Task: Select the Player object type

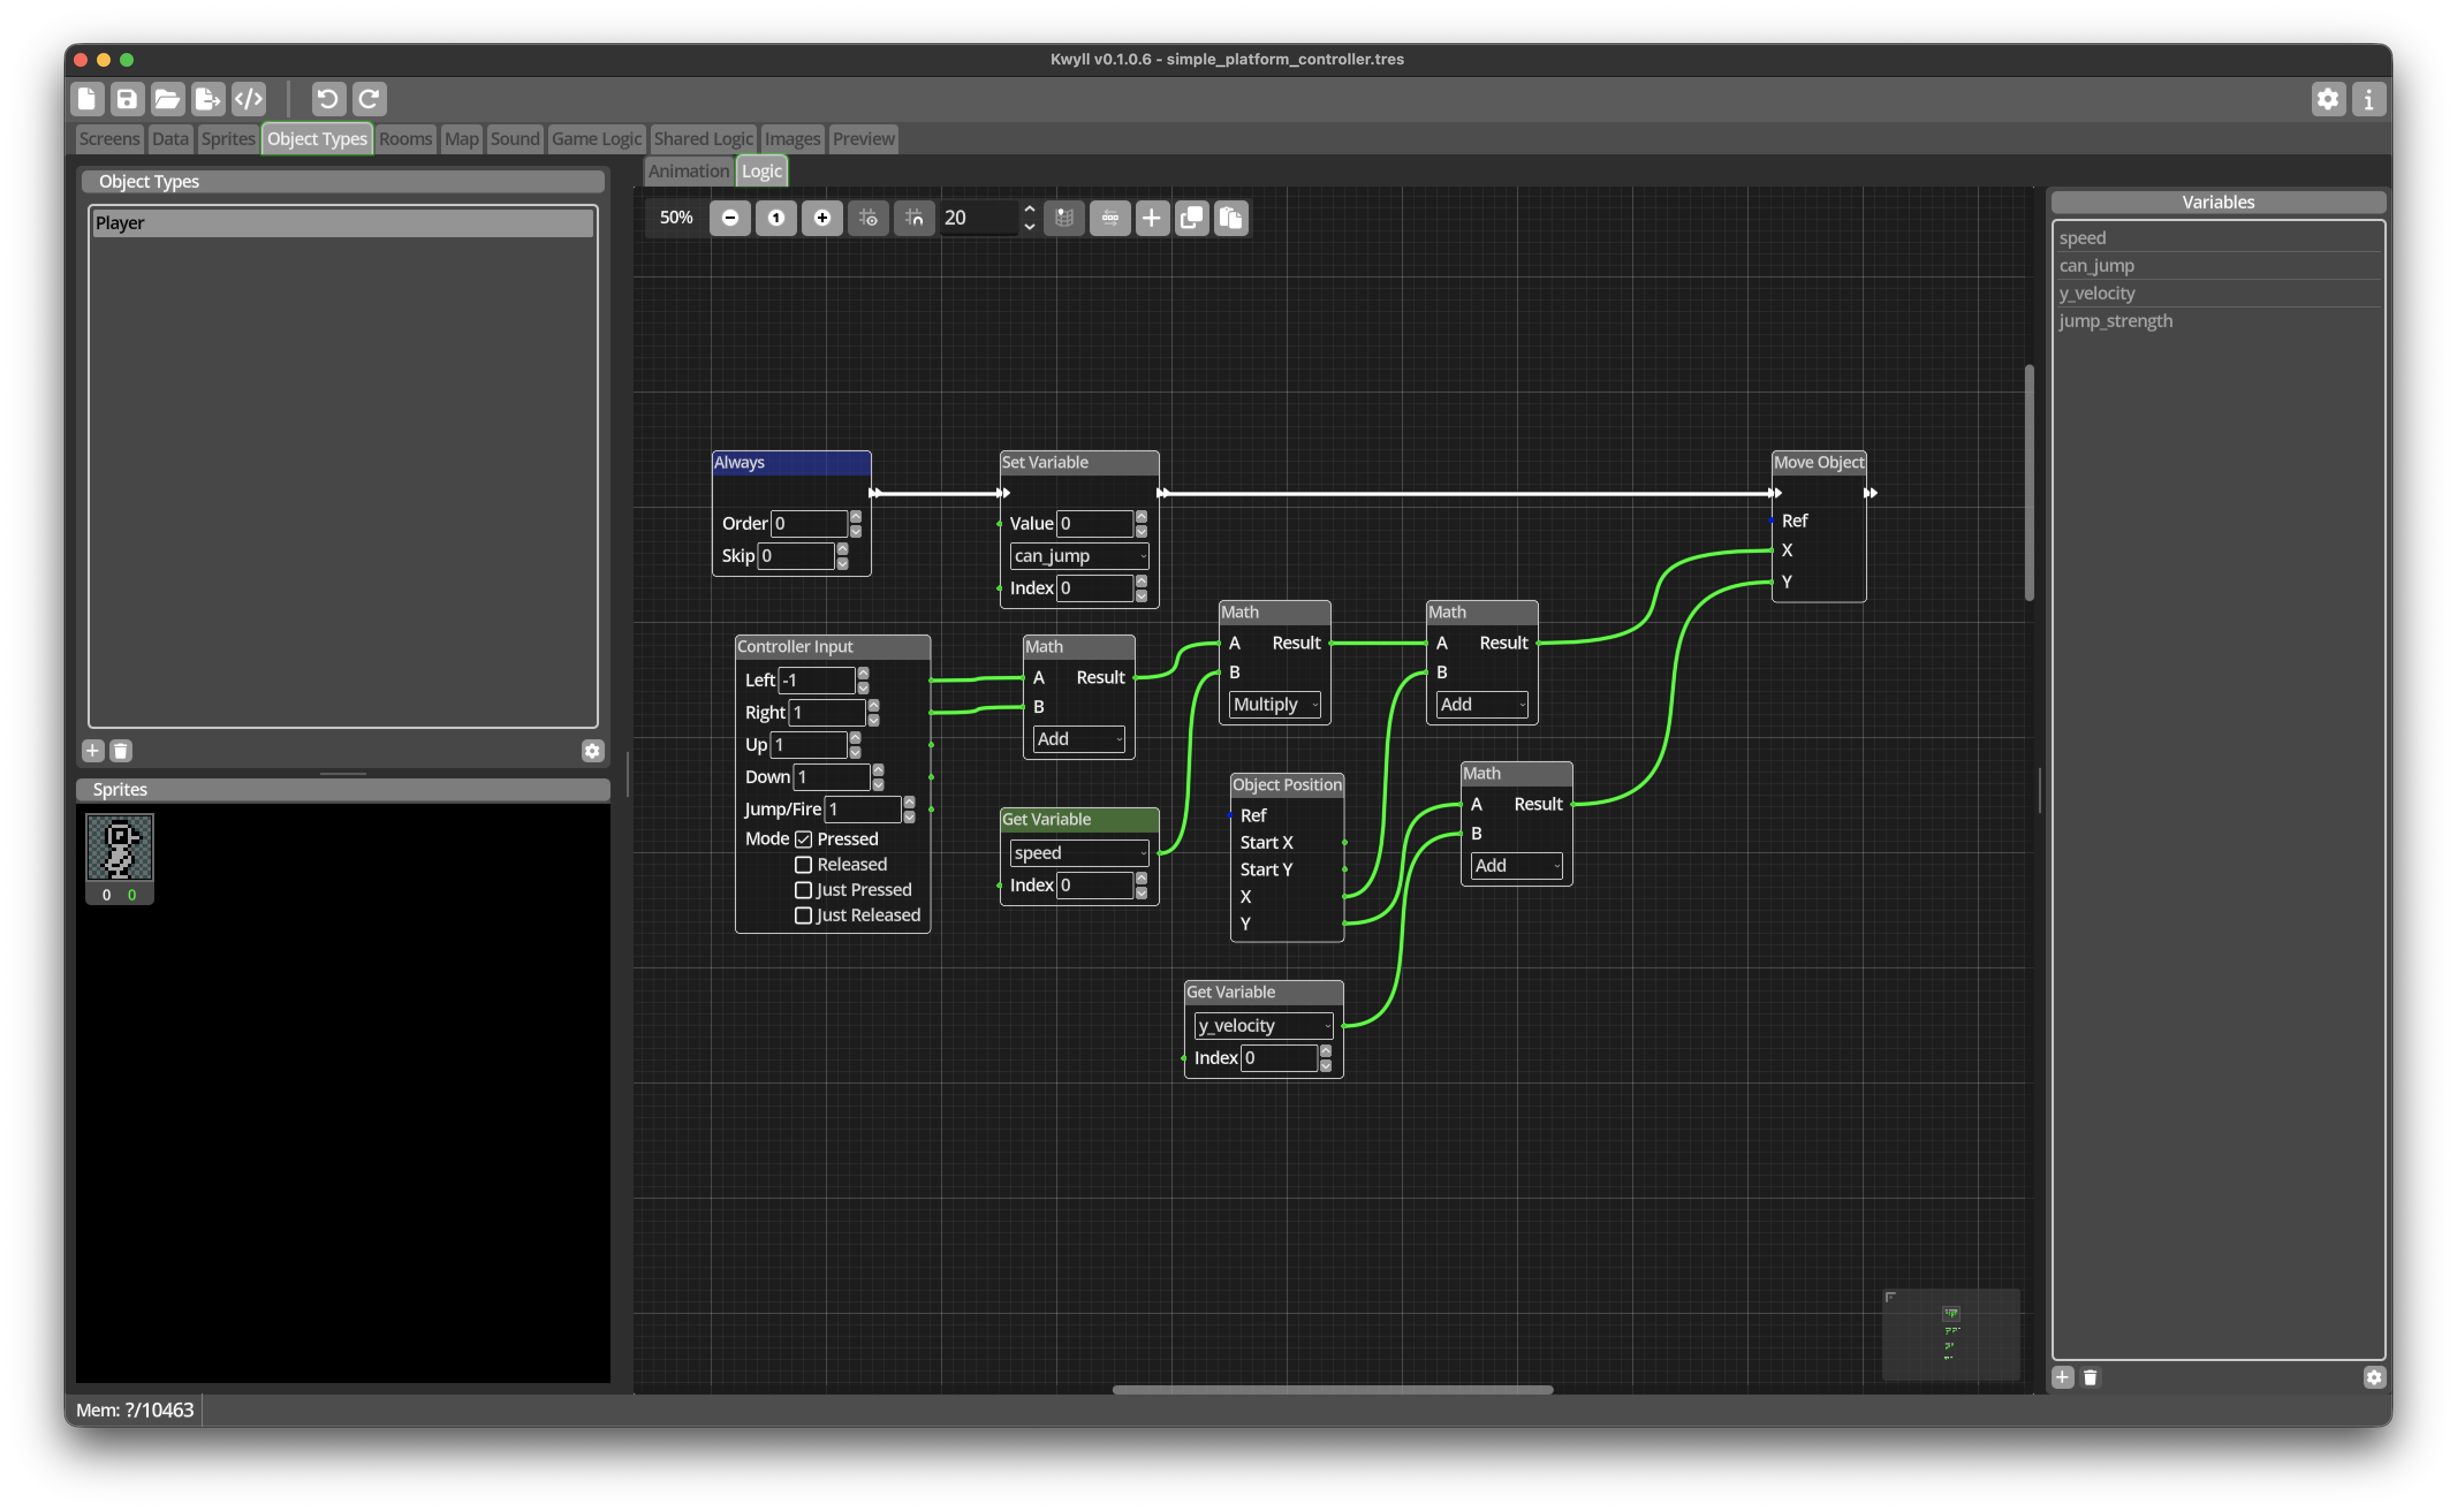Action: click(342, 223)
